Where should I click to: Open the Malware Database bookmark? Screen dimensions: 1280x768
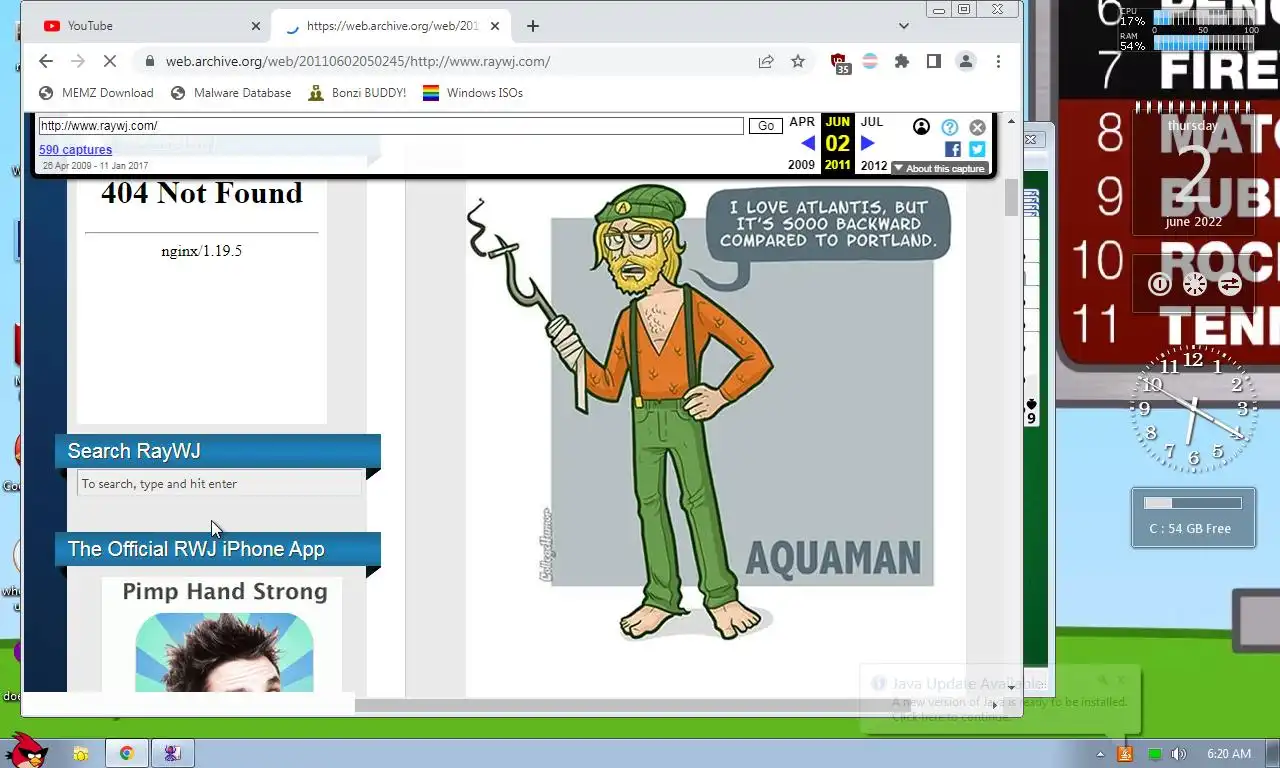231,93
